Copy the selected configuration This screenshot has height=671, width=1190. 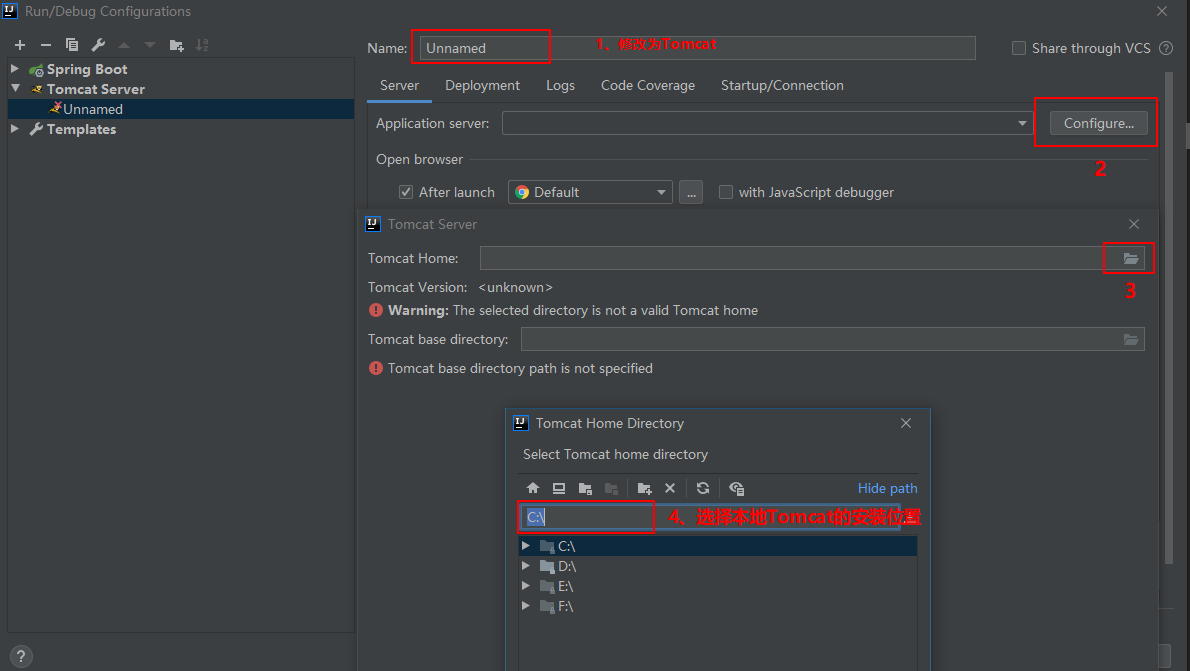pos(71,45)
